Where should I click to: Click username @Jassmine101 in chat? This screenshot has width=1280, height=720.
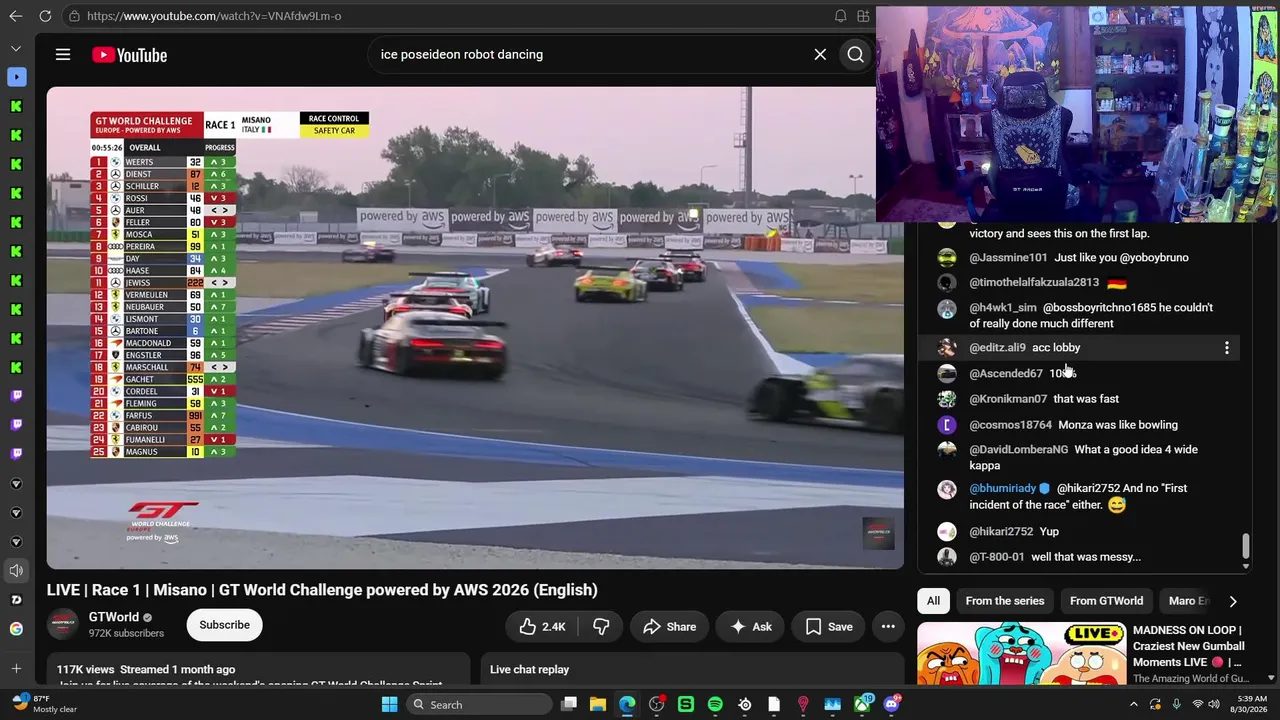[1008, 258]
